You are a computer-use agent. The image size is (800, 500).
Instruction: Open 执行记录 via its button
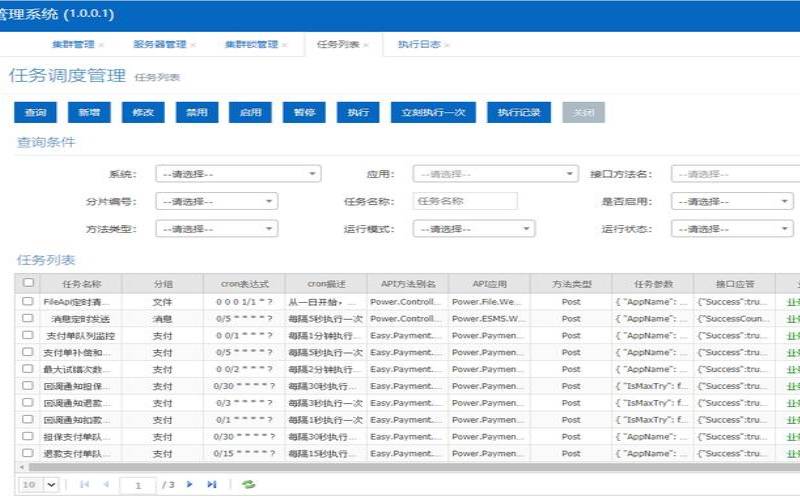pyautogui.click(x=519, y=113)
